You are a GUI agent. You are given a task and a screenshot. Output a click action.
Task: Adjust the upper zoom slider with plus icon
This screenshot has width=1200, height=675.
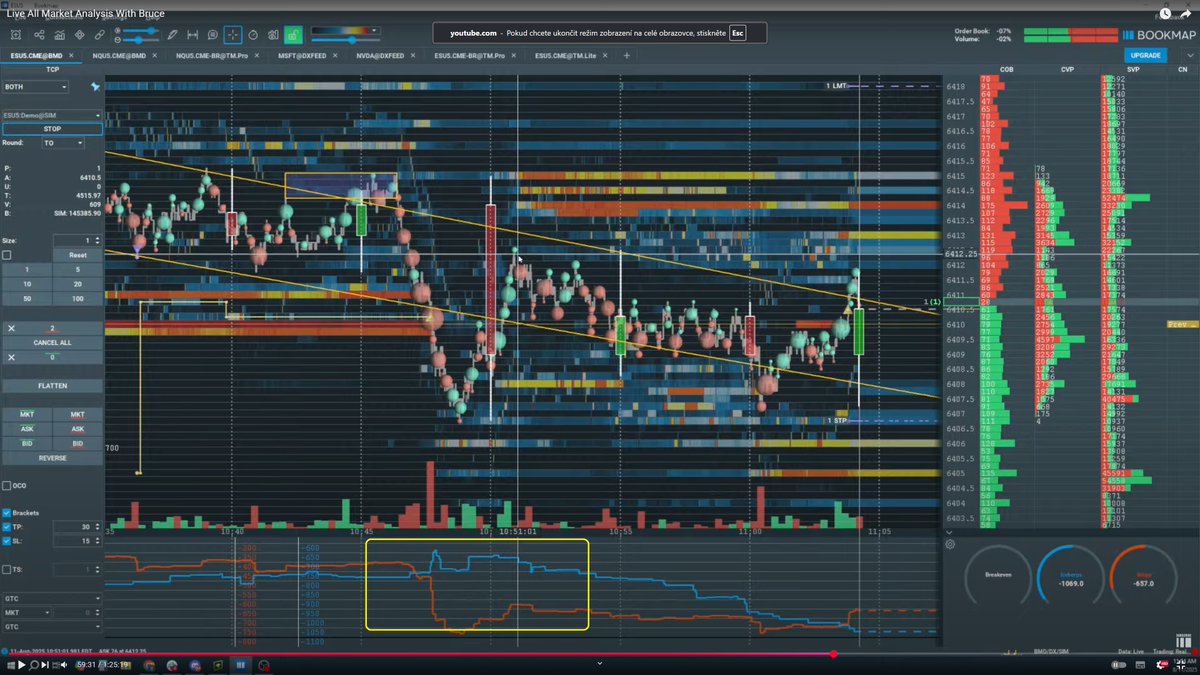(140, 30)
